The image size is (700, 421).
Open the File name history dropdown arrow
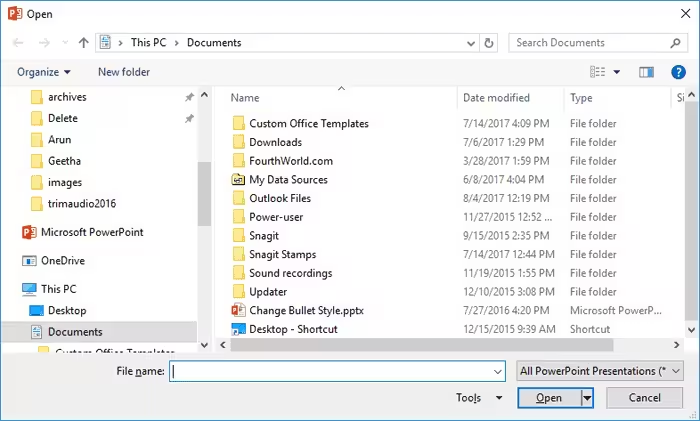[498, 371]
